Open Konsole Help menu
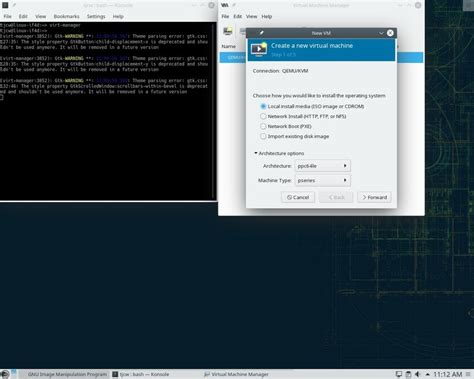 coord(118,16)
